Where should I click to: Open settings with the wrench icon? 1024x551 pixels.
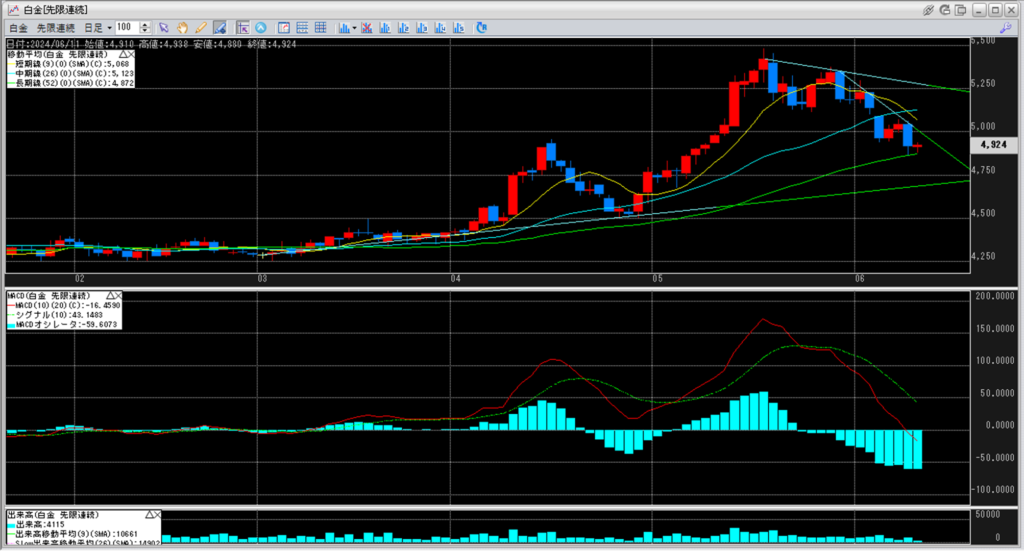(x=1011, y=27)
